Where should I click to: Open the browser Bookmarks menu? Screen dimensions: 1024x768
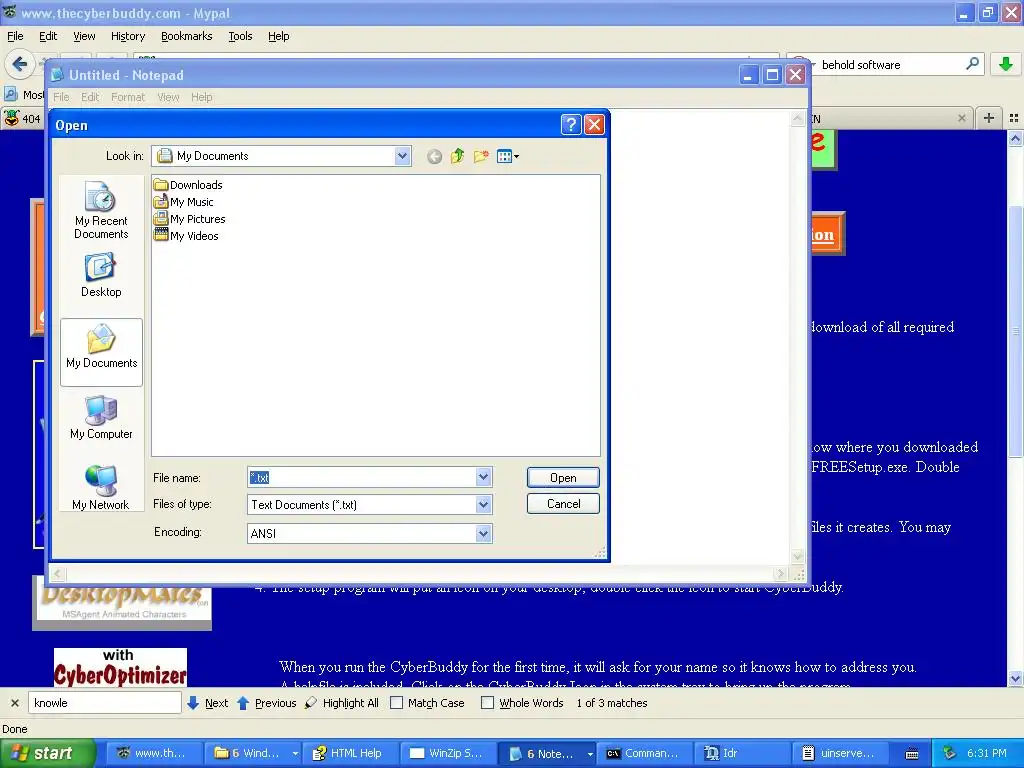[186, 36]
